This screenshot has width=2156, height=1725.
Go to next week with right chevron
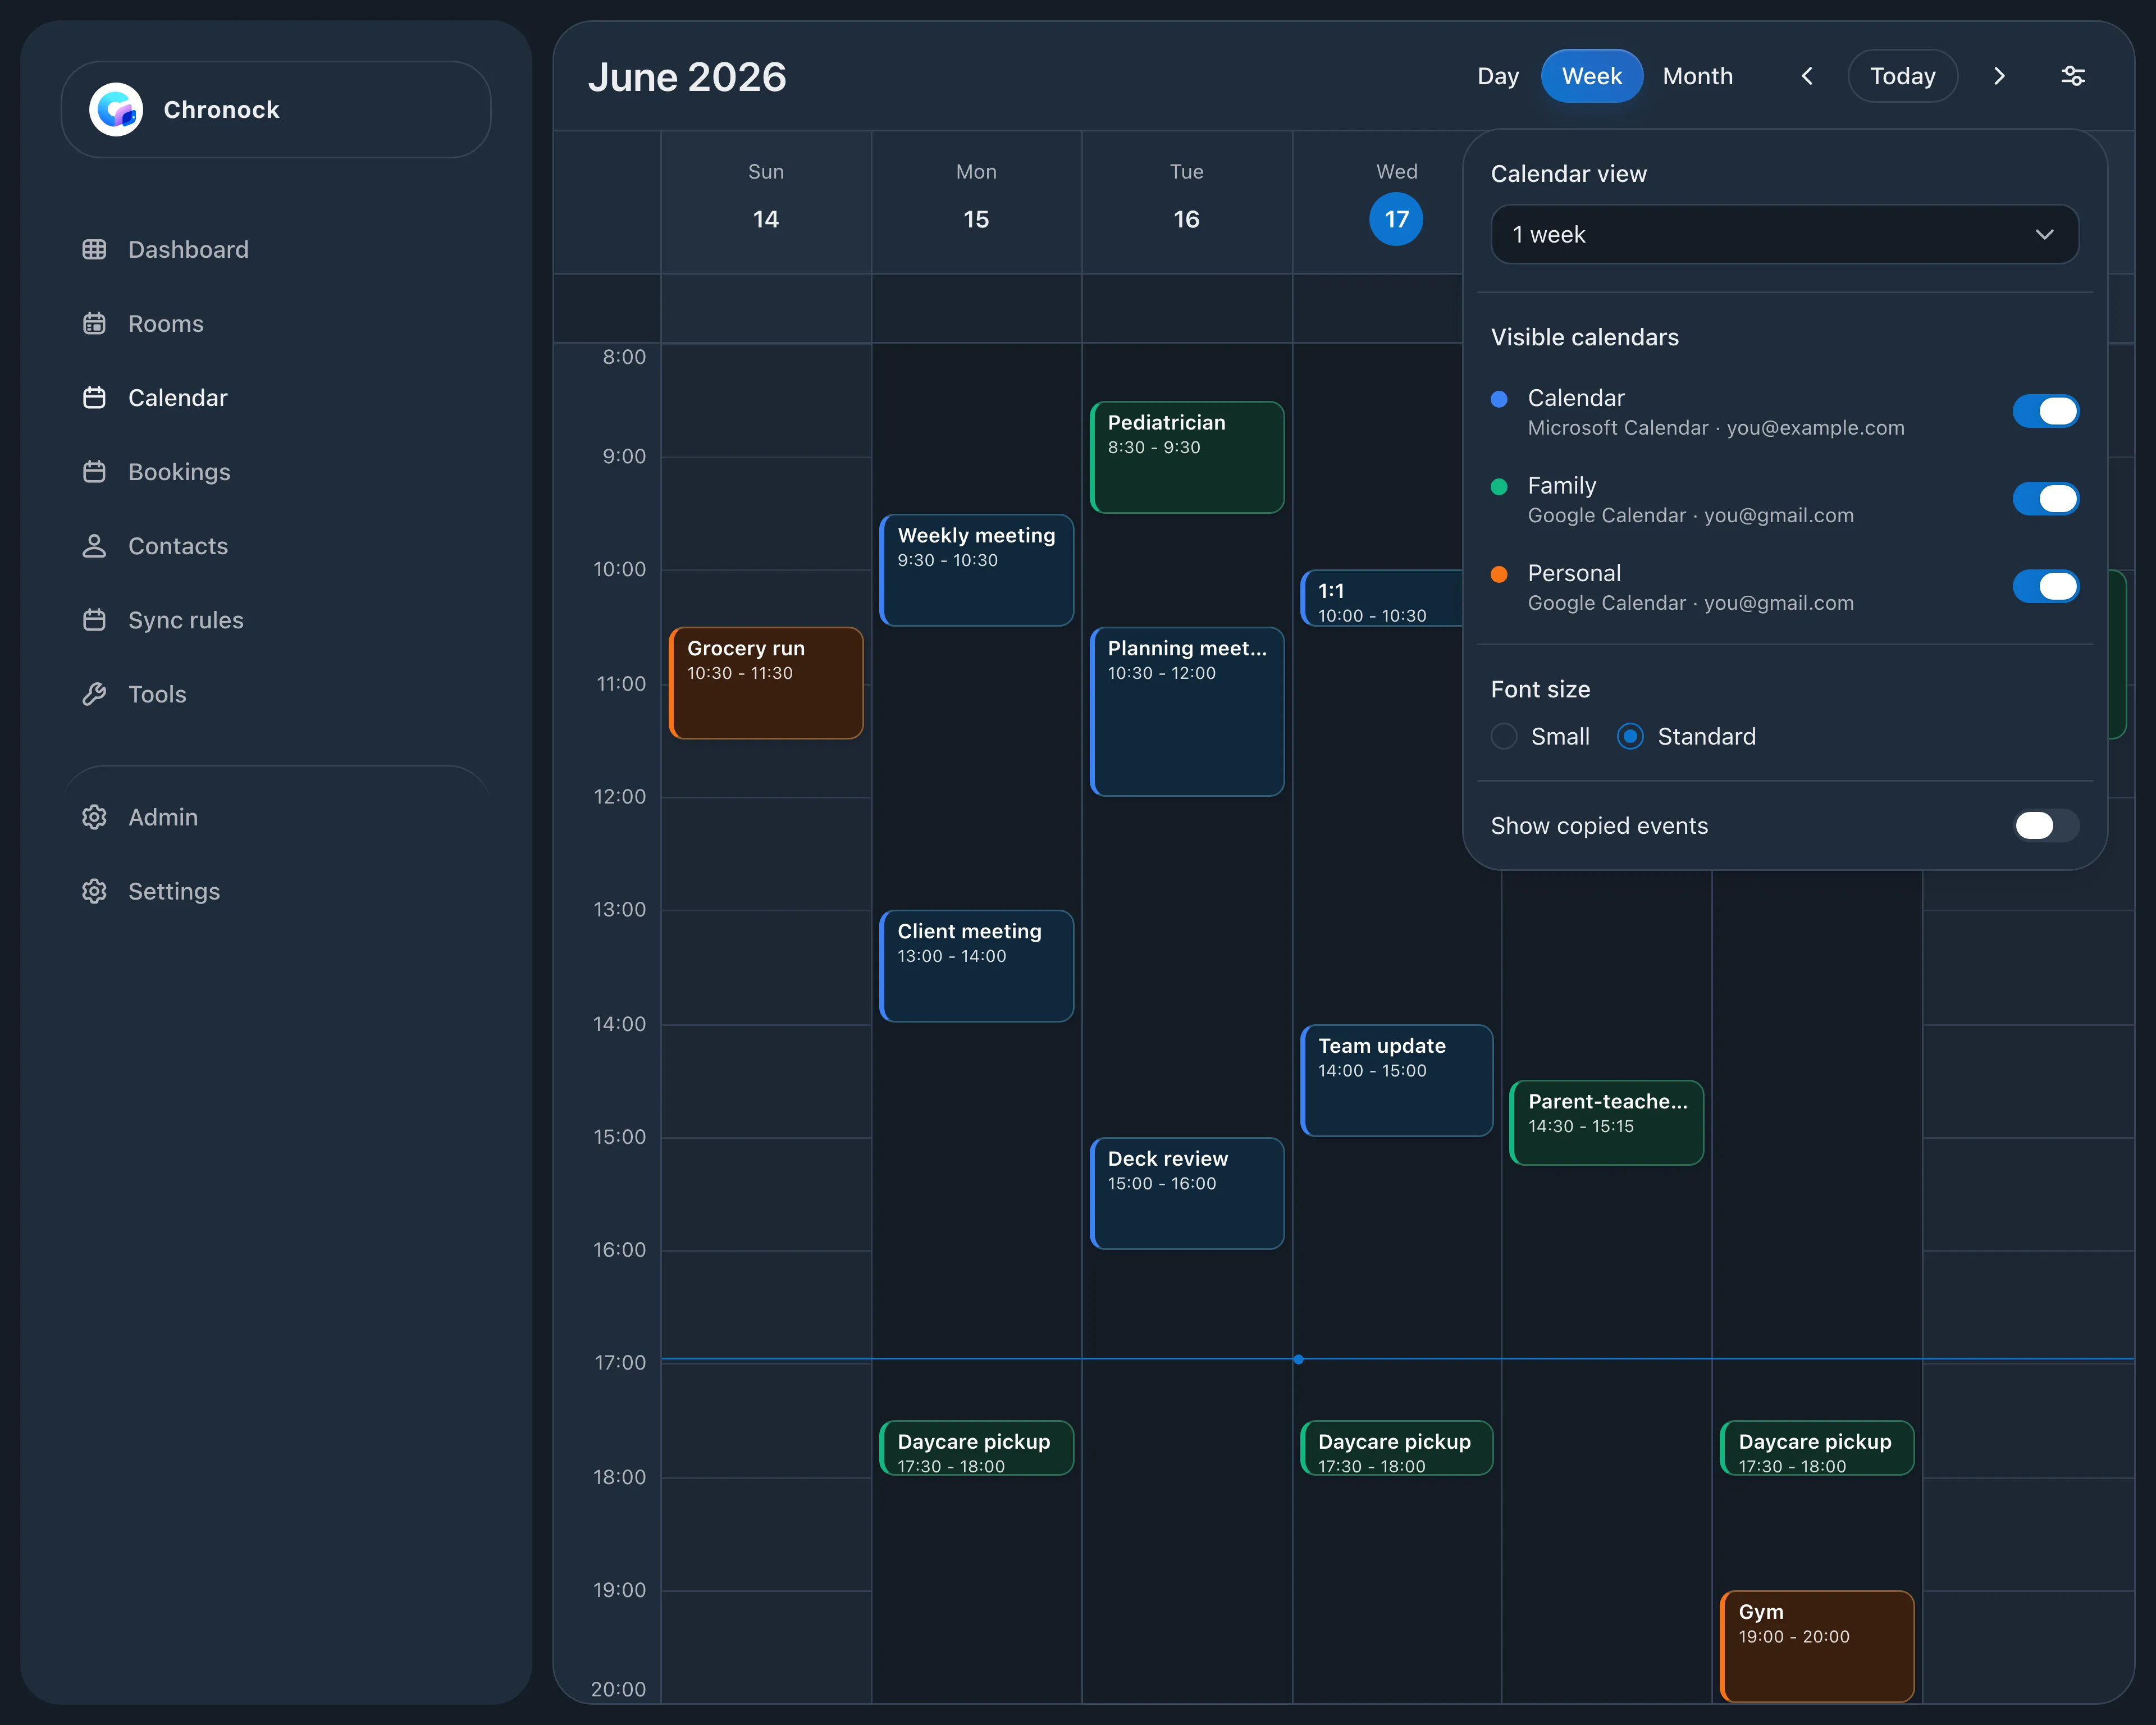coord(1999,76)
